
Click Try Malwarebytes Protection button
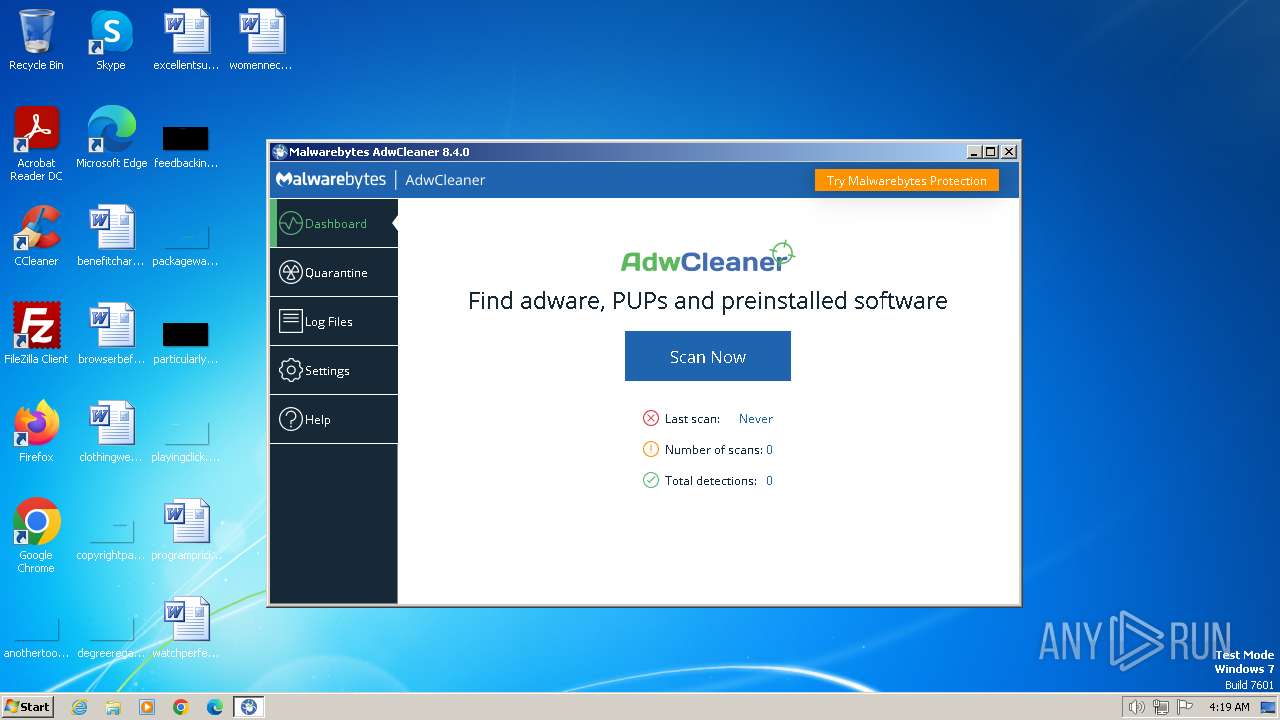pyautogui.click(x=906, y=181)
